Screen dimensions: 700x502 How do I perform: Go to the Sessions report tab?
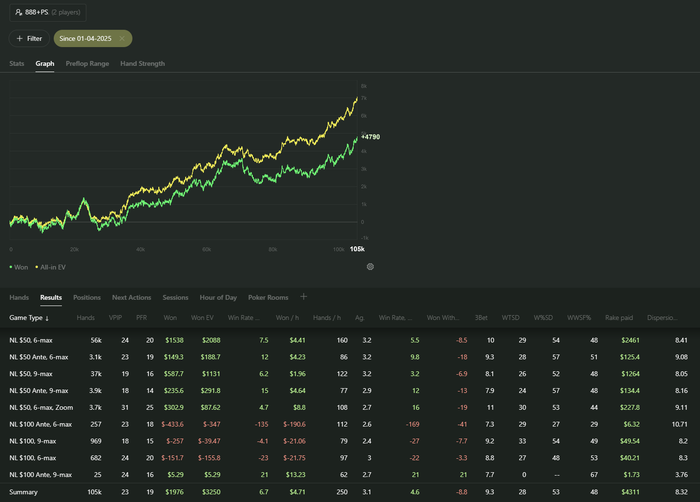click(x=175, y=297)
